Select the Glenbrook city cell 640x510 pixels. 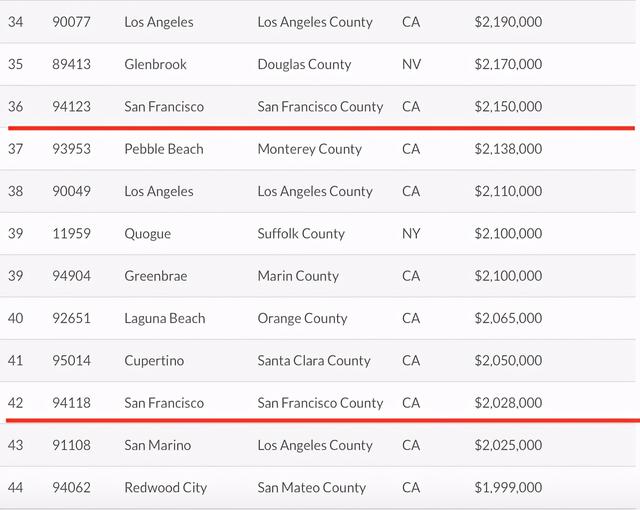pos(155,64)
